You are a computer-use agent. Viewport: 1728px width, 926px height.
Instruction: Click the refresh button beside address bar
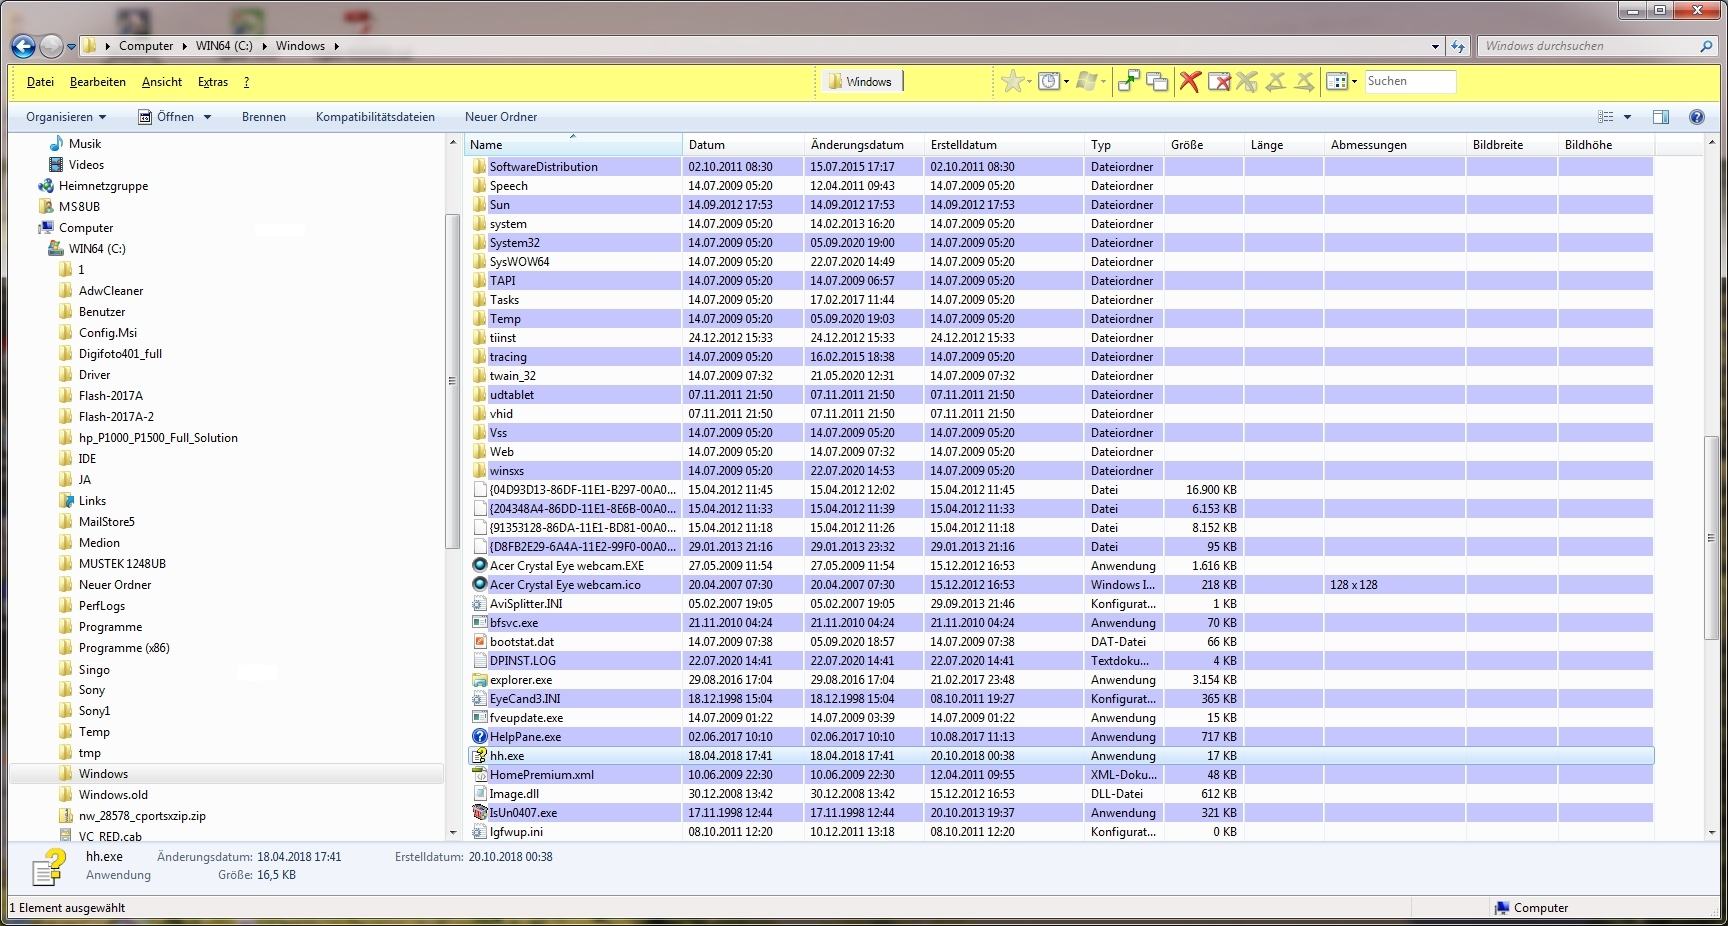pos(1458,46)
